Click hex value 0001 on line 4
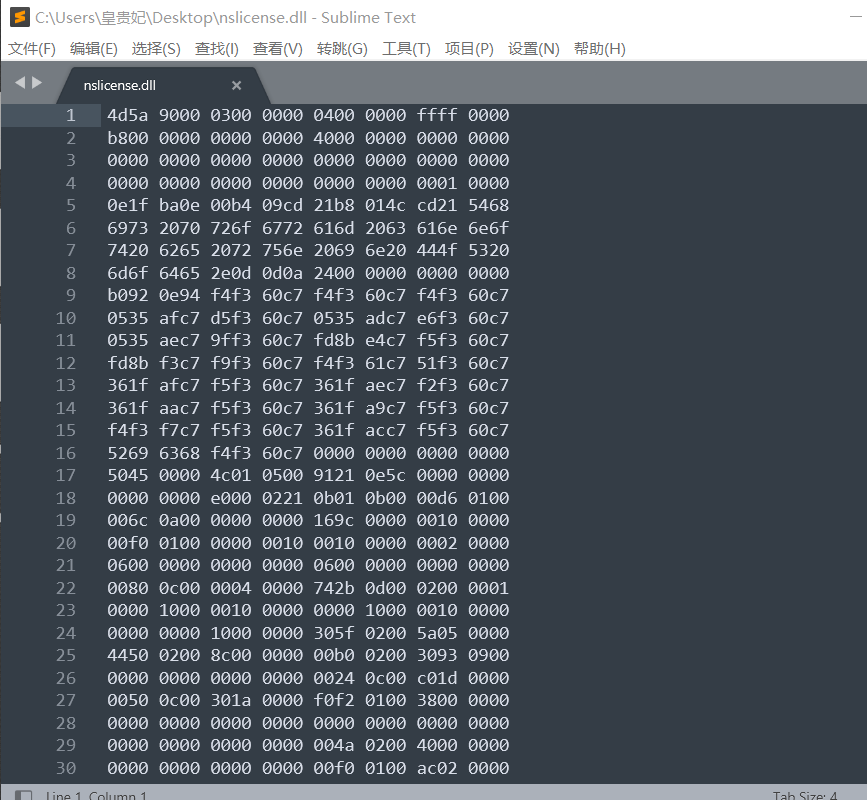Image resolution: width=867 pixels, height=800 pixels. [x=437, y=183]
